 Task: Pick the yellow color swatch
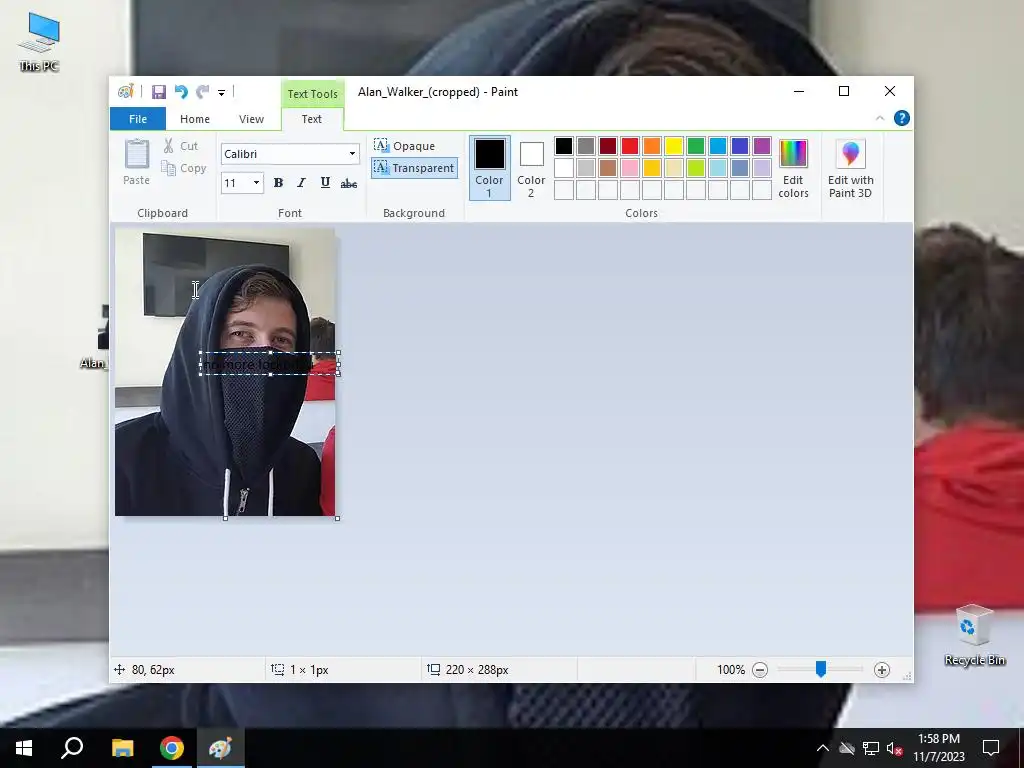674,146
